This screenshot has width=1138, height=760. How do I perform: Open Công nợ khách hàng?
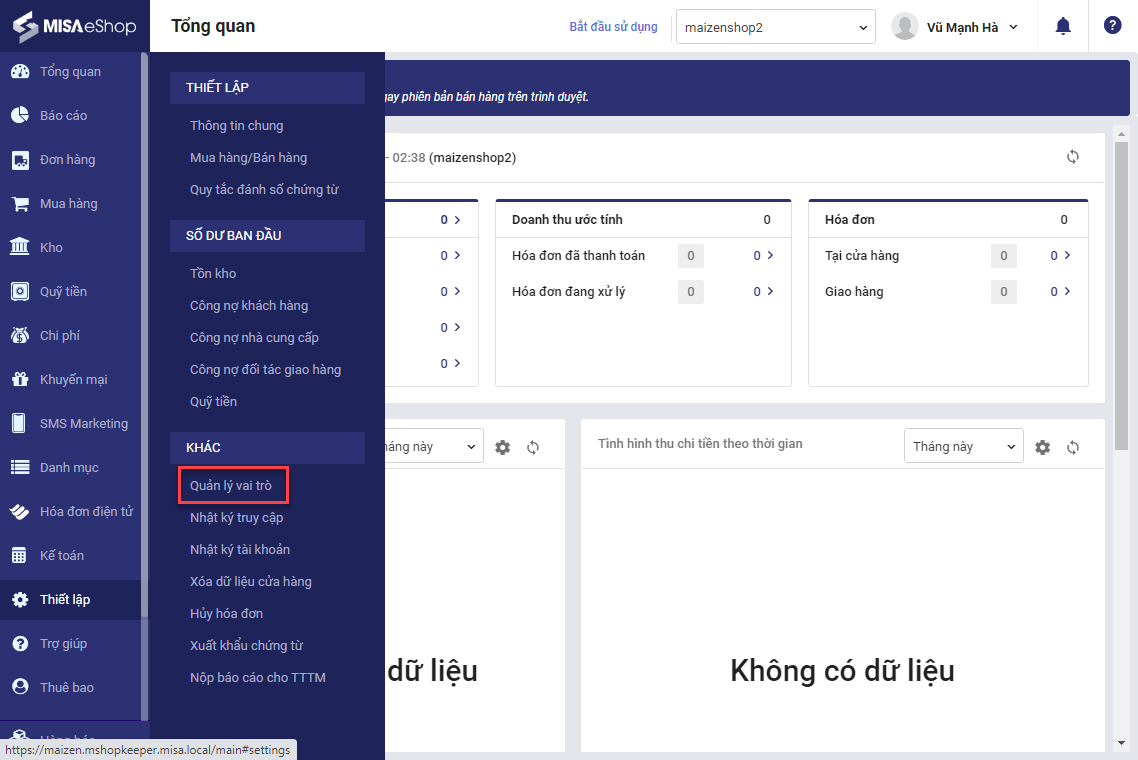[x=249, y=306]
